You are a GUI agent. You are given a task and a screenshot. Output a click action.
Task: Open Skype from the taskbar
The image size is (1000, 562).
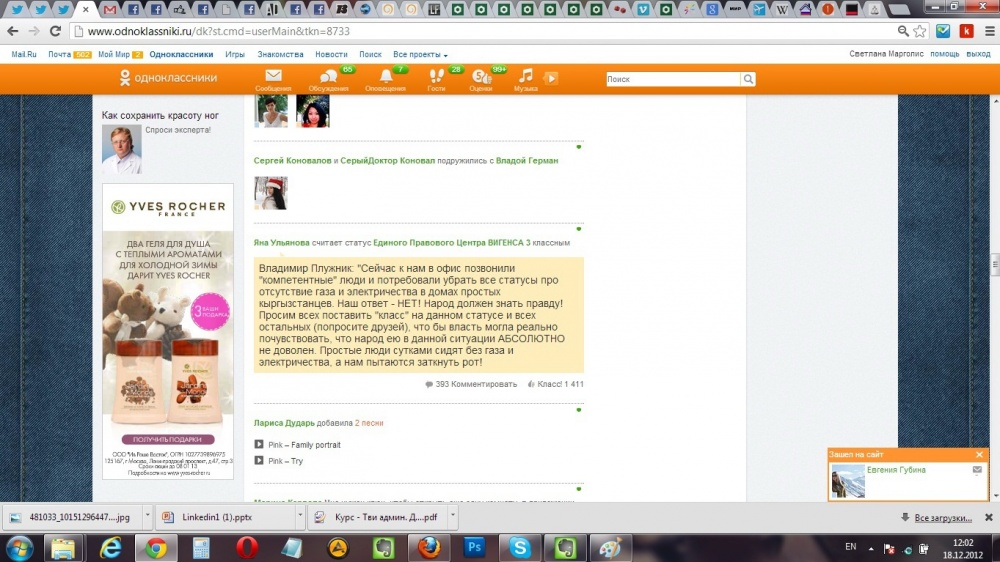520,547
